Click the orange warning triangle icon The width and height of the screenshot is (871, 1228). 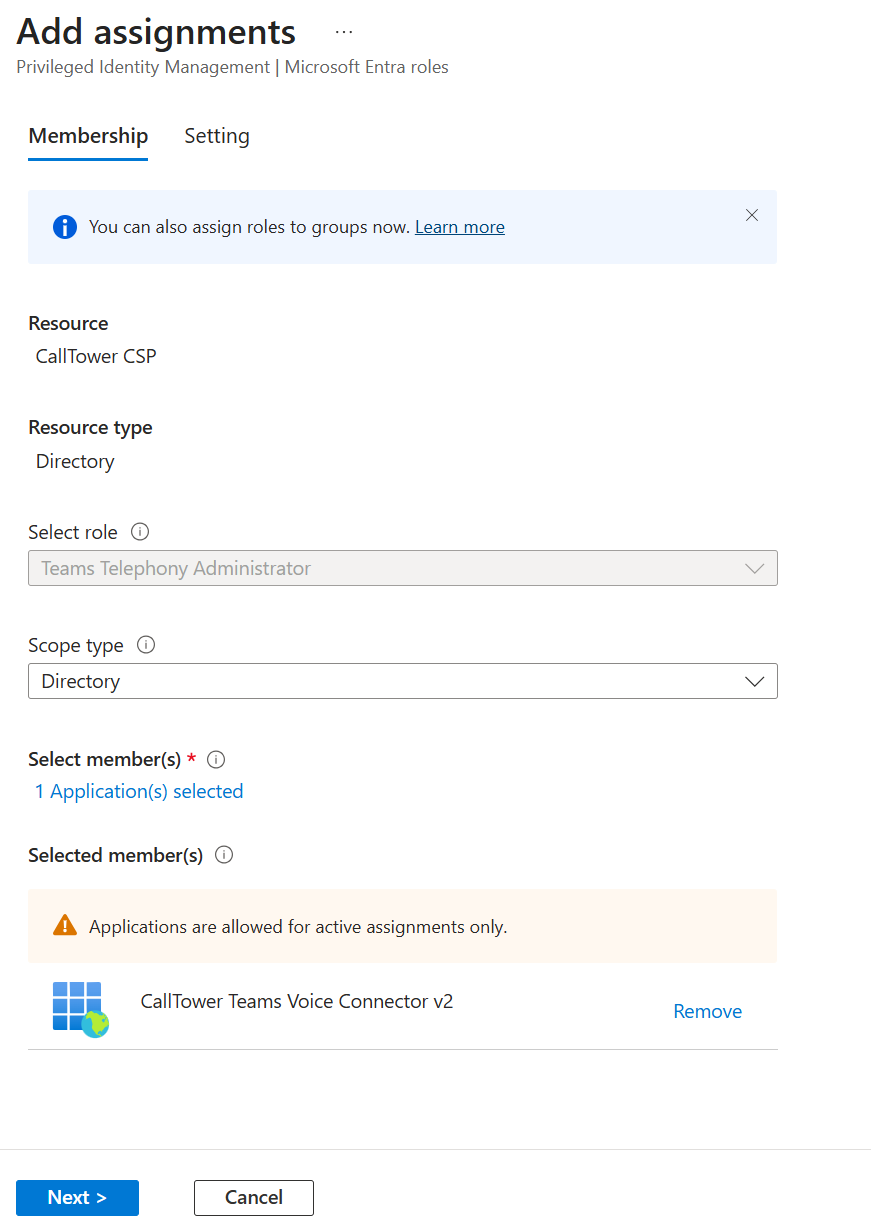(65, 925)
